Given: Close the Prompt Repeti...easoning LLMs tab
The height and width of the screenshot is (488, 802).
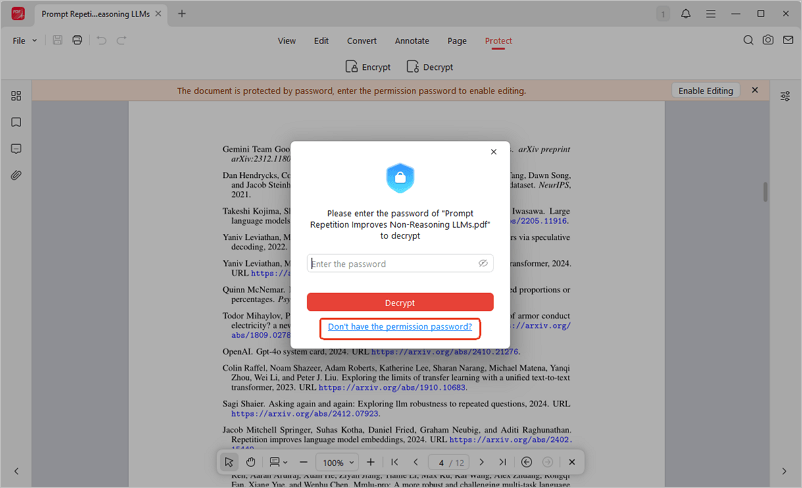Looking at the screenshot, I should pyautogui.click(x=158, y=14).
